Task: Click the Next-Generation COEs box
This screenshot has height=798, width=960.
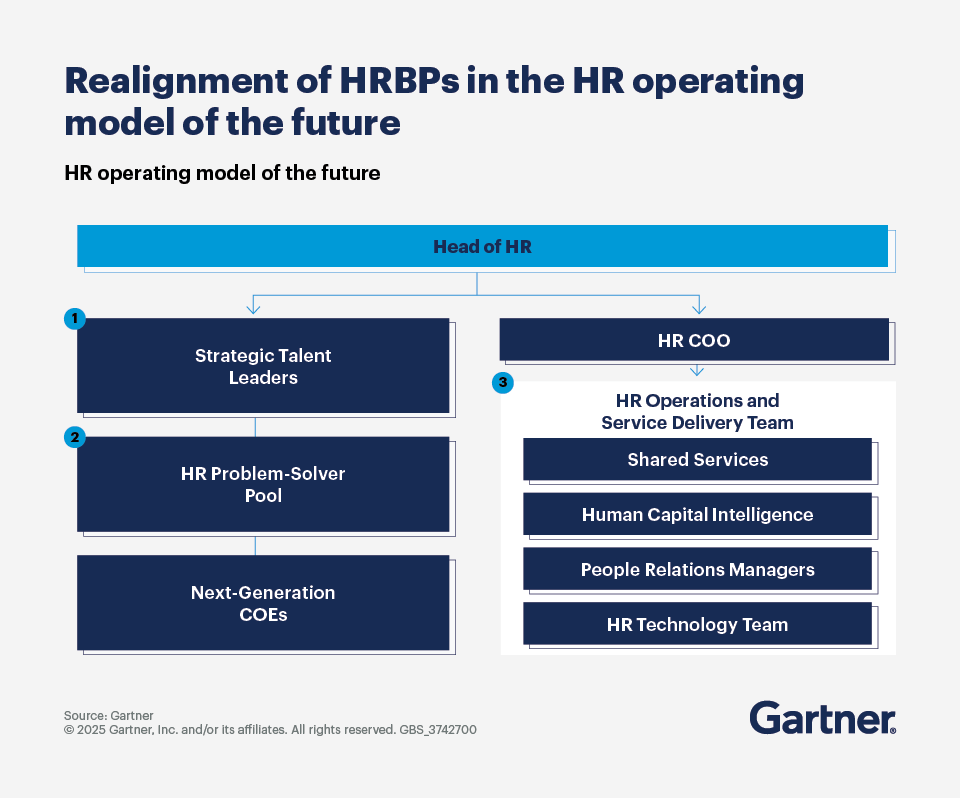Action: point(263,603)
